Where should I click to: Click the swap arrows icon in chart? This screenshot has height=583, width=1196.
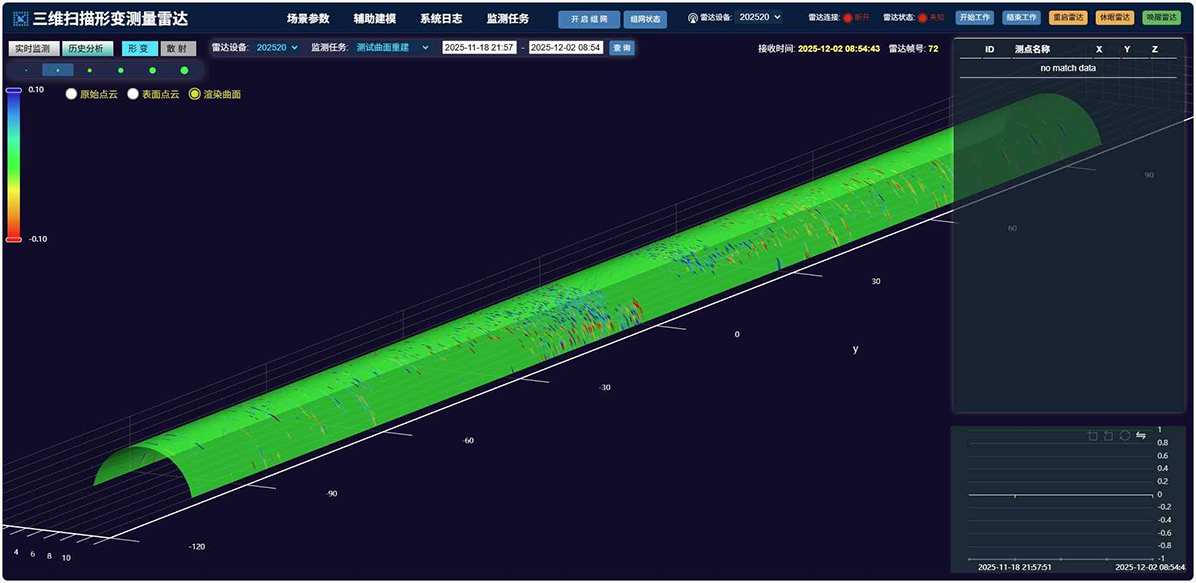[x=1141, y=436]
